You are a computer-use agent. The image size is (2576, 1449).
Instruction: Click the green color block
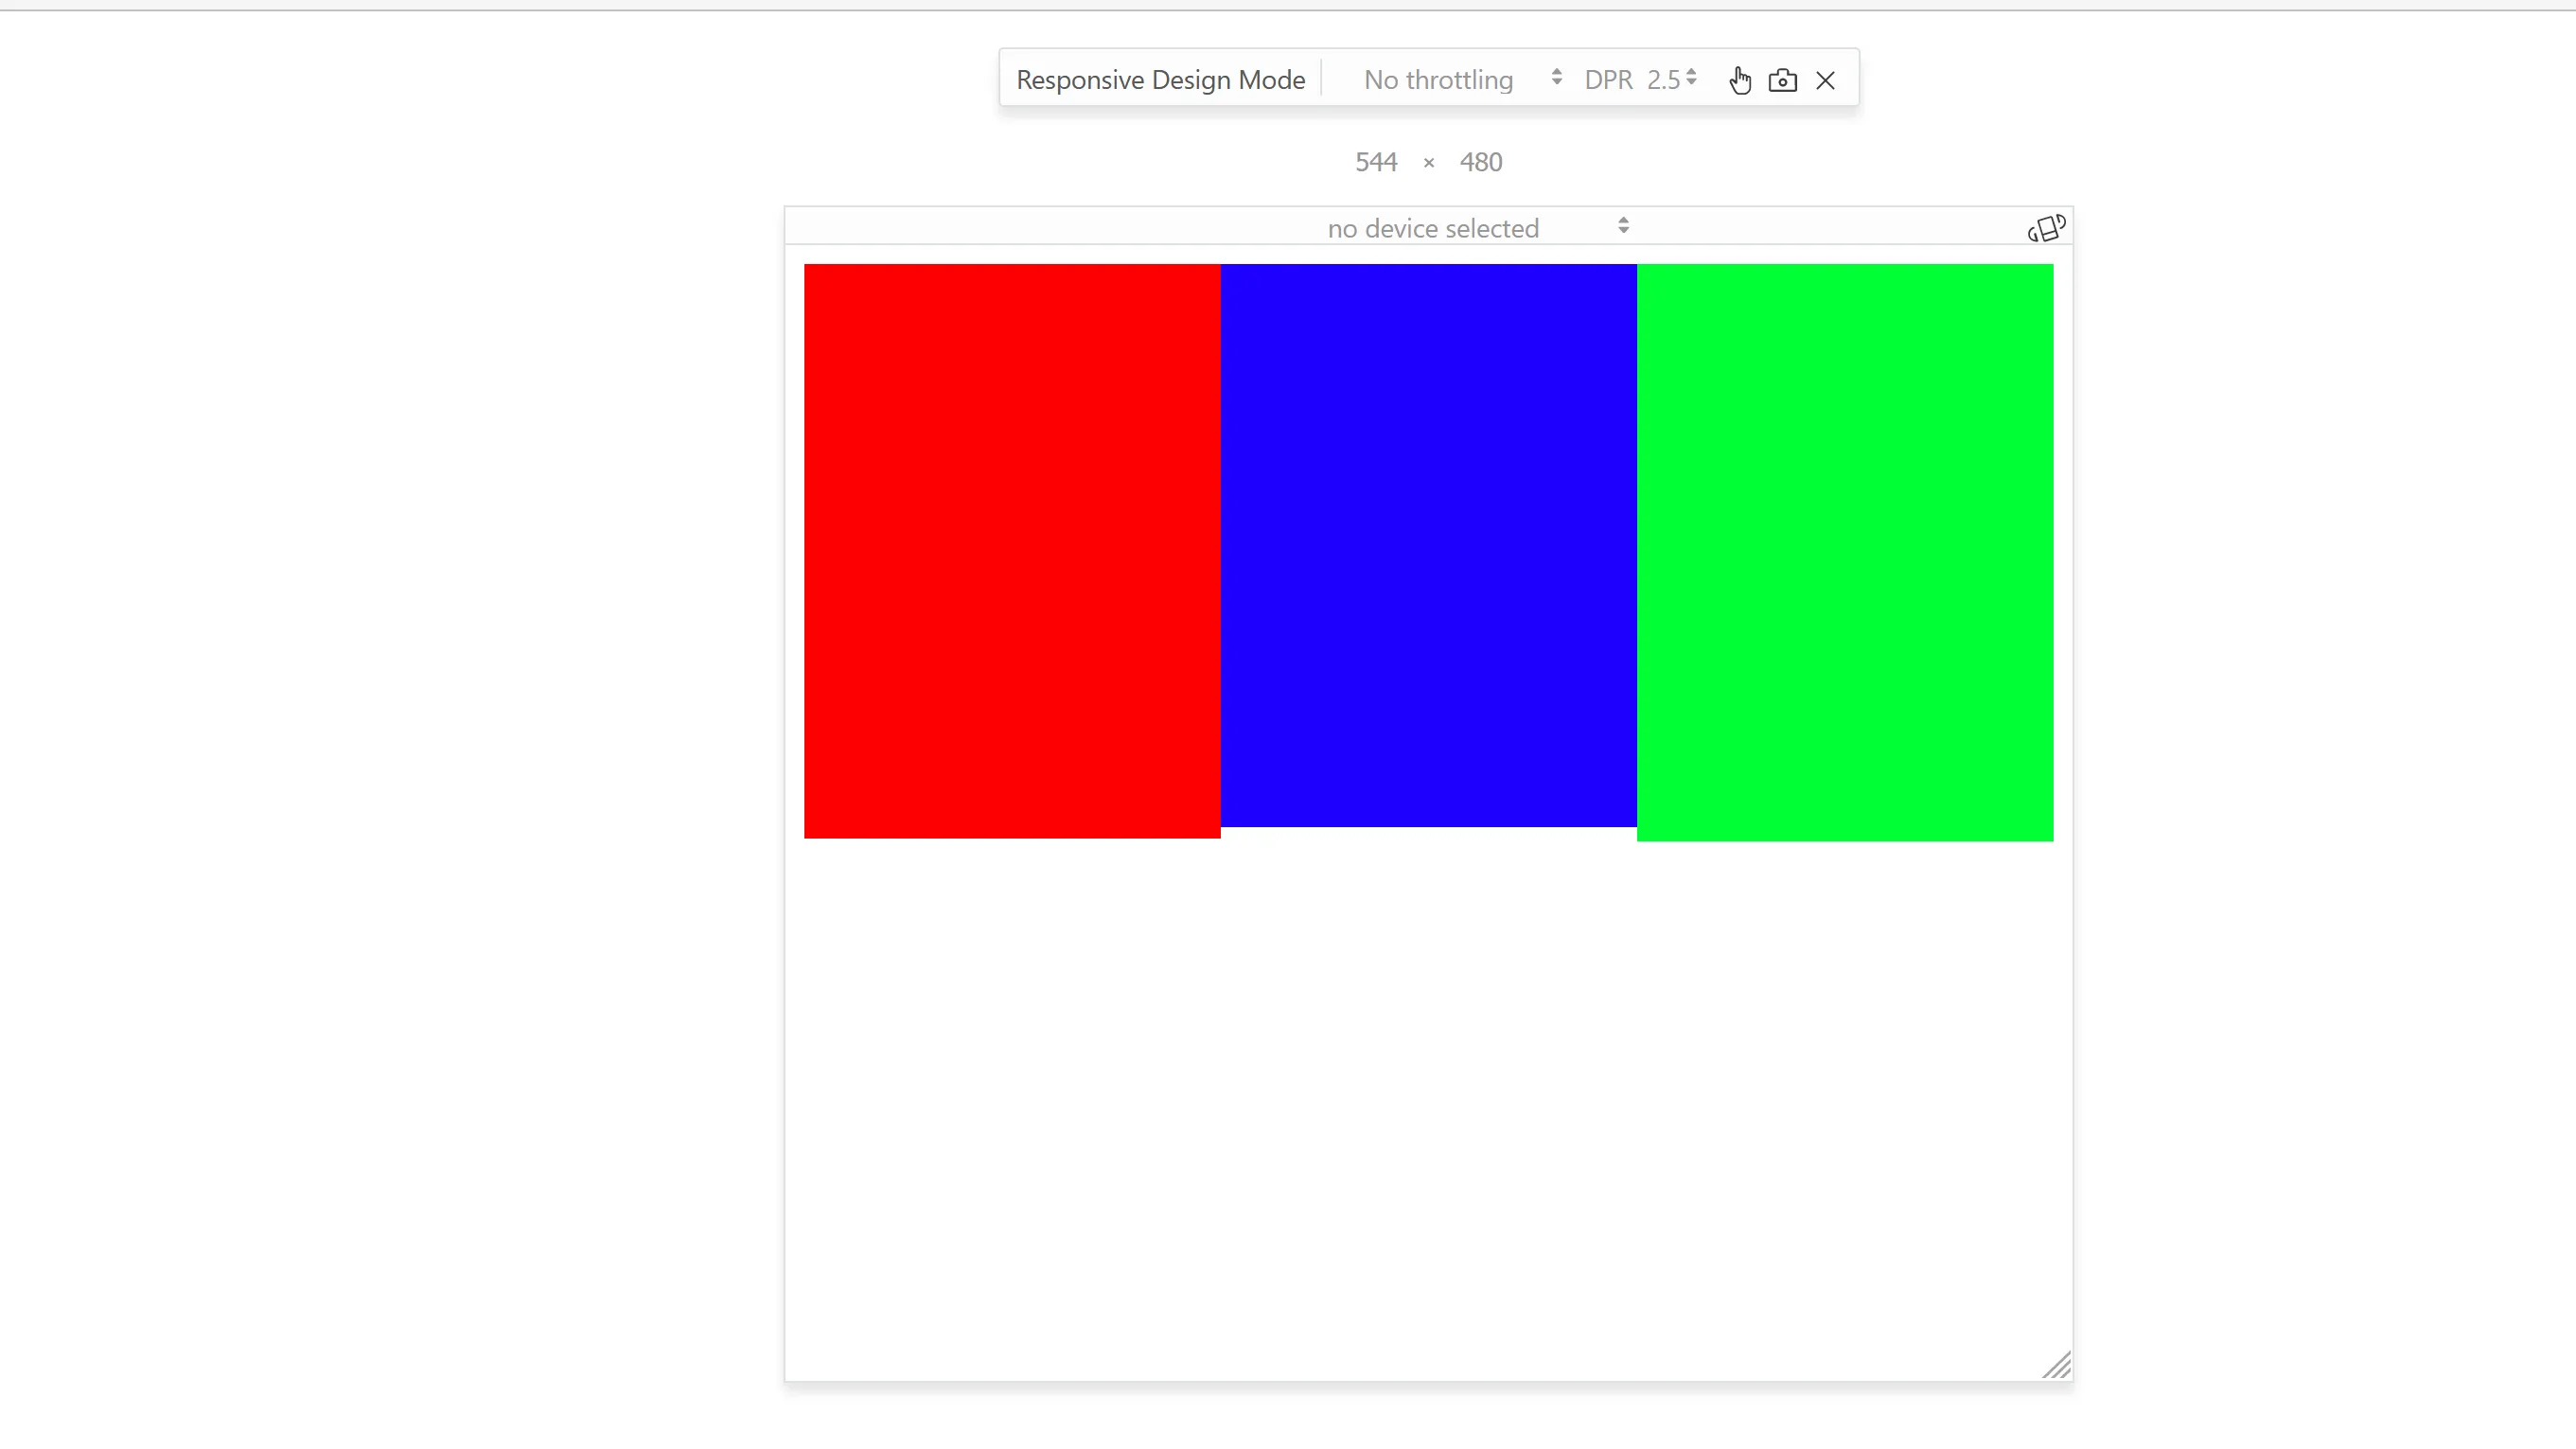click(x=1844, y=552)
